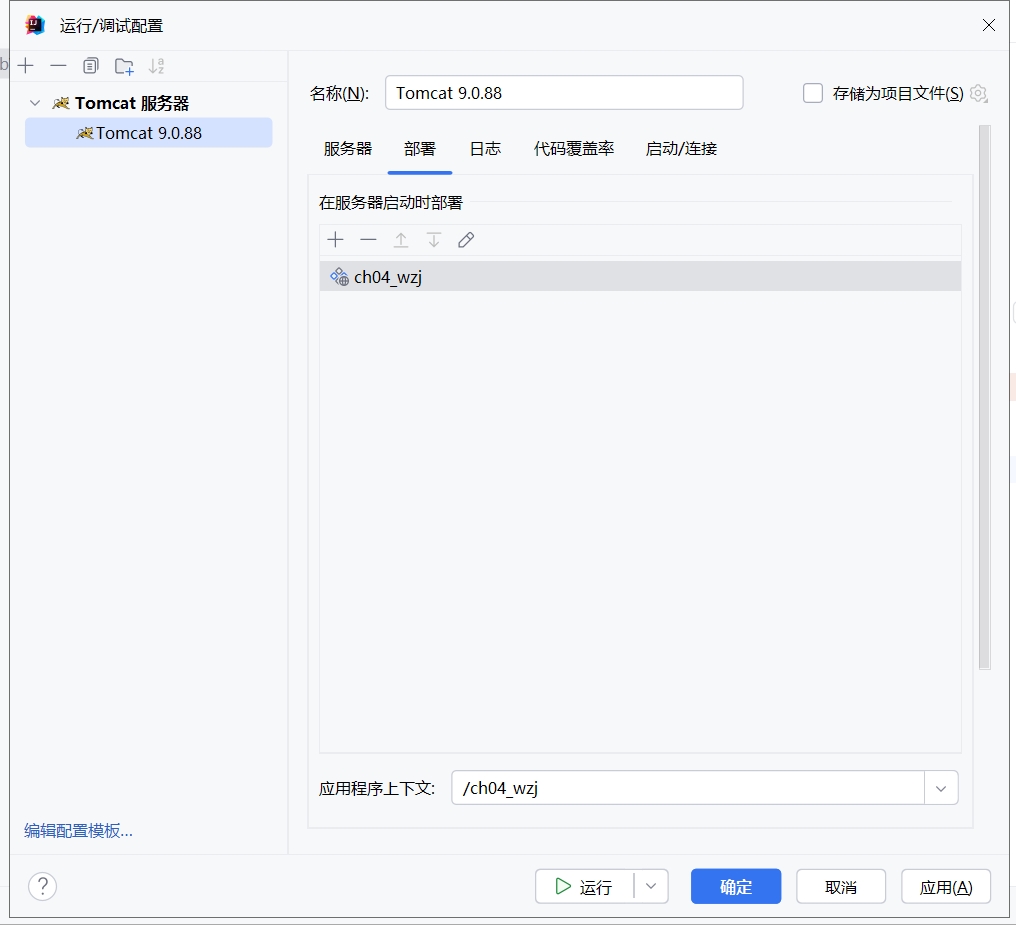
Task: Click the add new configuration plus icon
Action: tap(26, 66)
